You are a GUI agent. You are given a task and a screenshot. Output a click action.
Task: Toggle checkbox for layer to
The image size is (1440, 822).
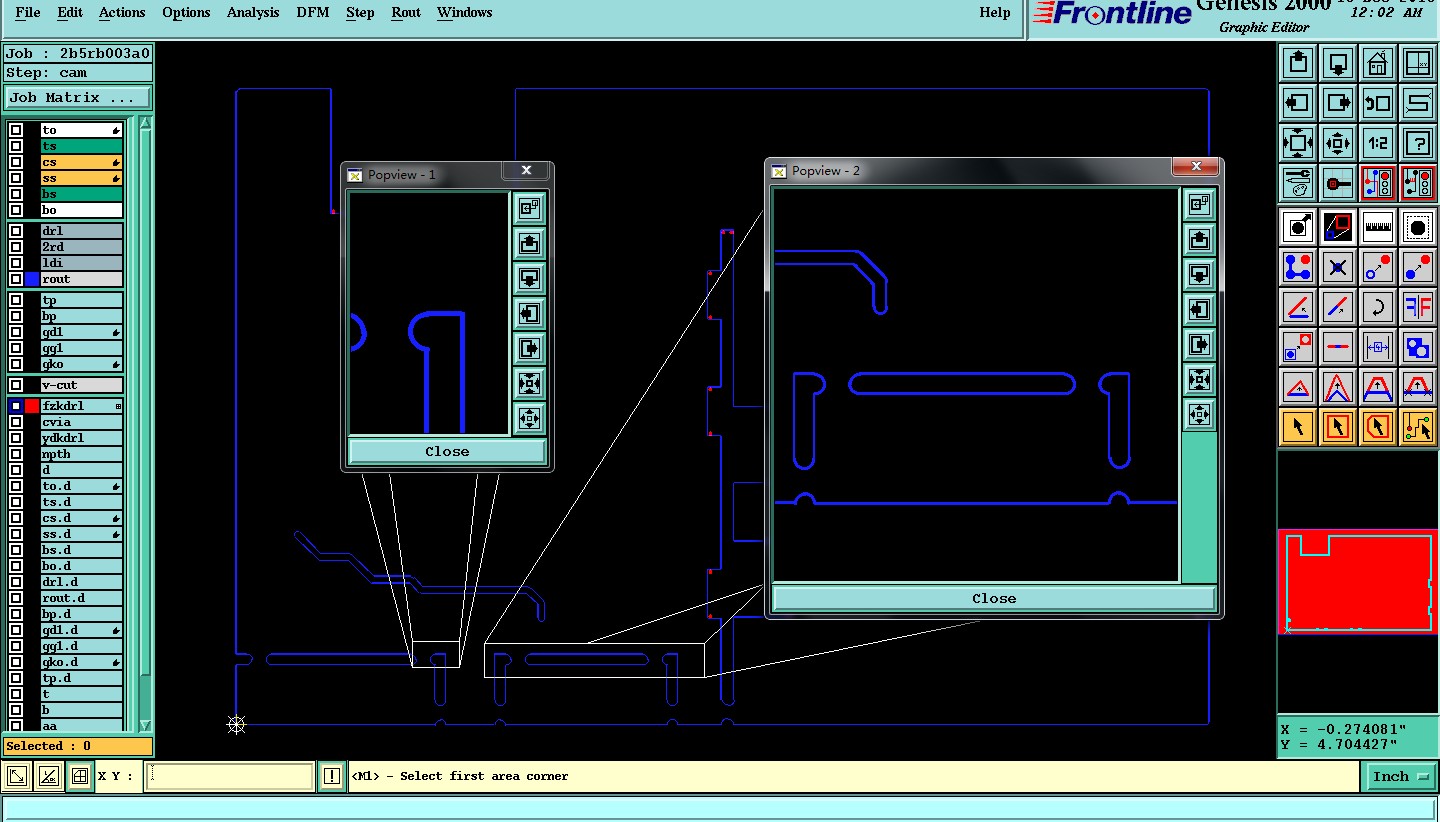pyautogui.click(x=16, y=130)
